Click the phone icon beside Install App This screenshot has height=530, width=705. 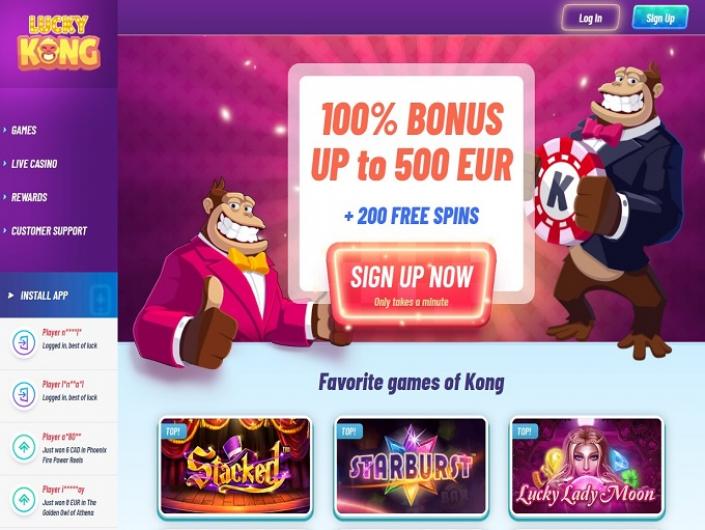[x=101, y=299]
